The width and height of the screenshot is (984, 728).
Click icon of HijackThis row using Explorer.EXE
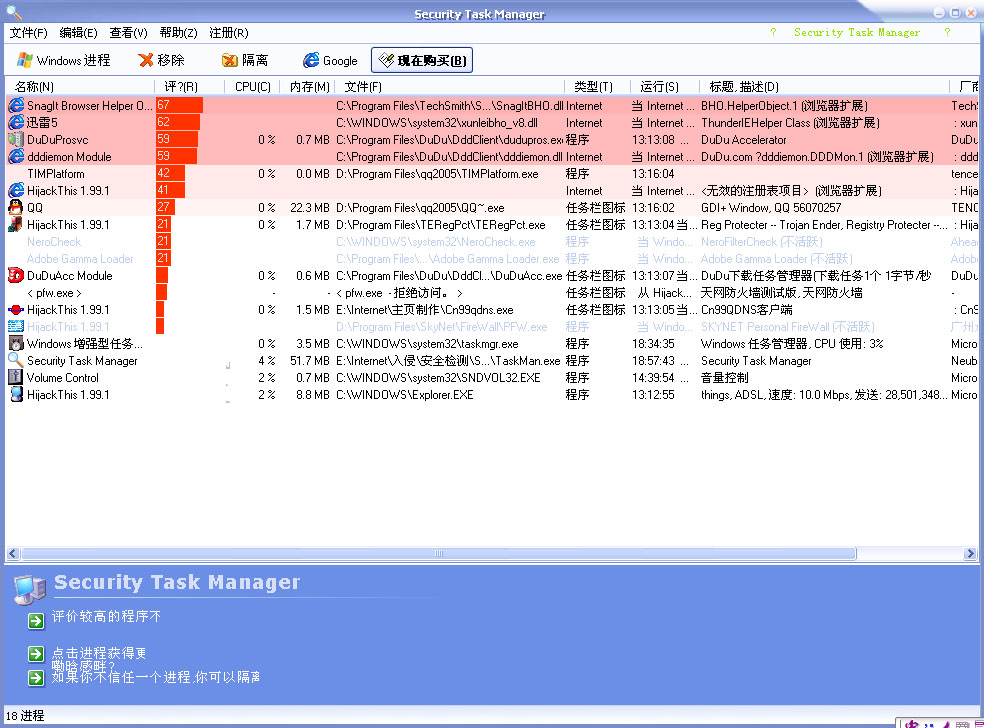[x=16, y=394]
